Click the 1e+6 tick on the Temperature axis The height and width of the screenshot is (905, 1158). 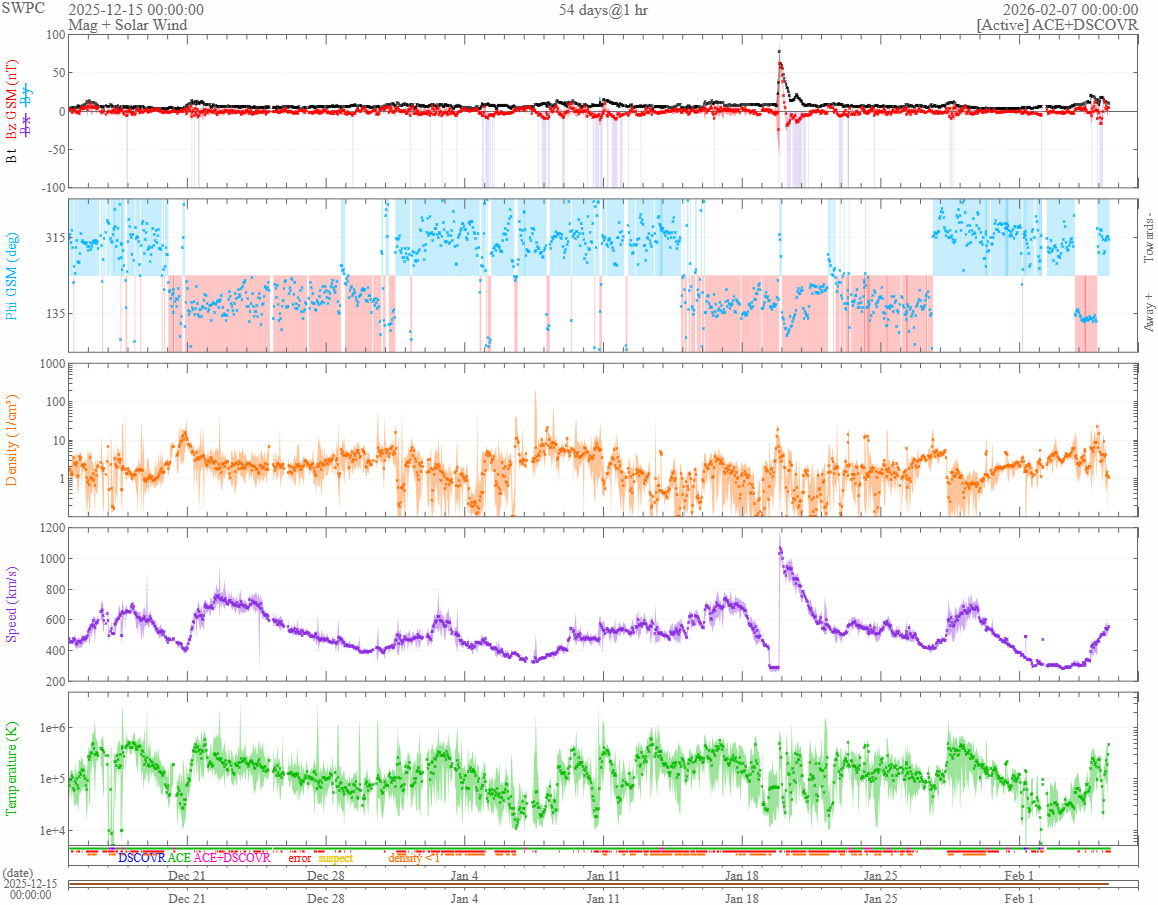pos(52,728)
